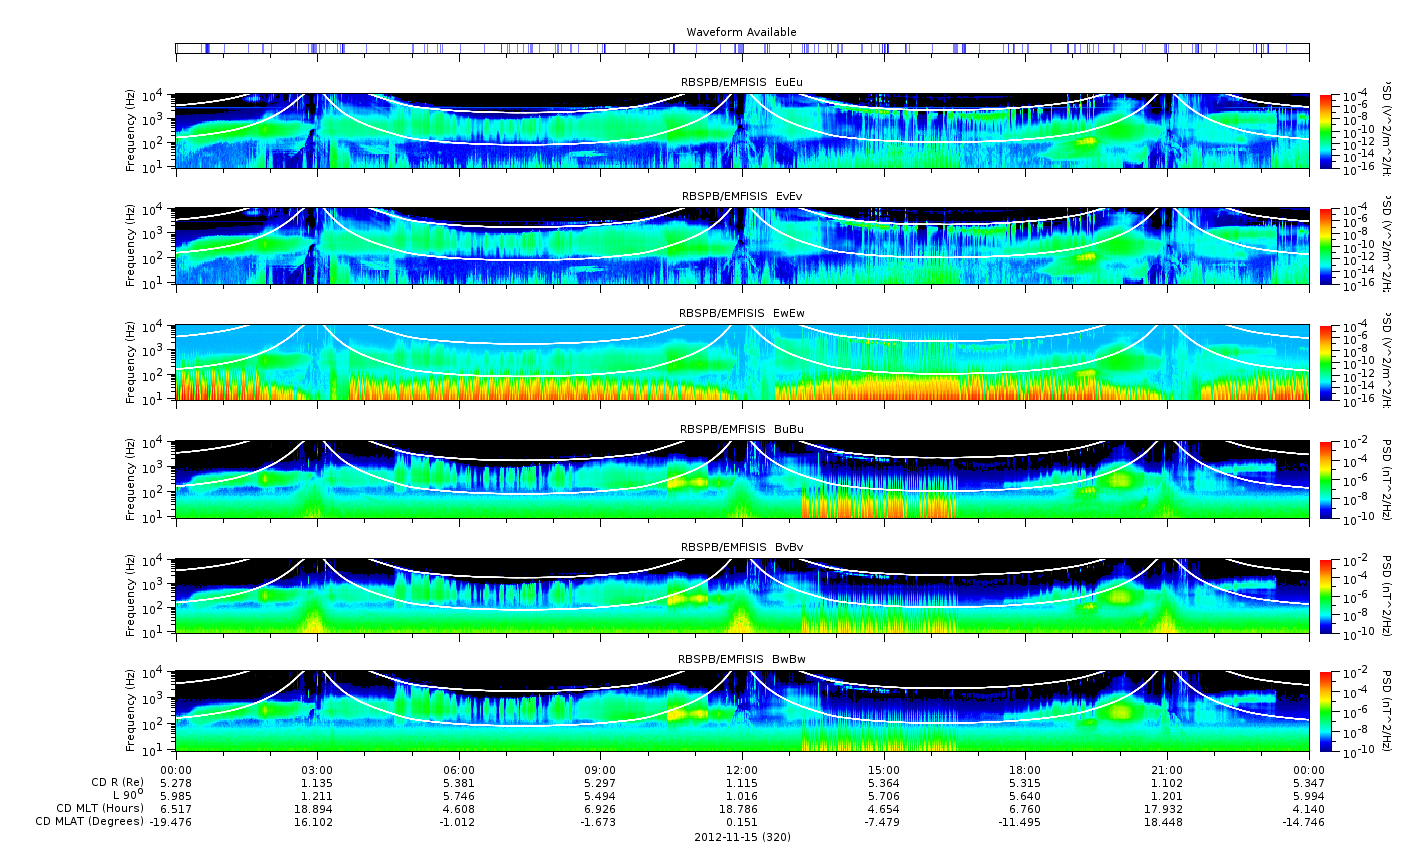The height and width of the screenshot is (859, 1408).
Task: Click the 18:00 time axis label
Action: (1025, 770)
